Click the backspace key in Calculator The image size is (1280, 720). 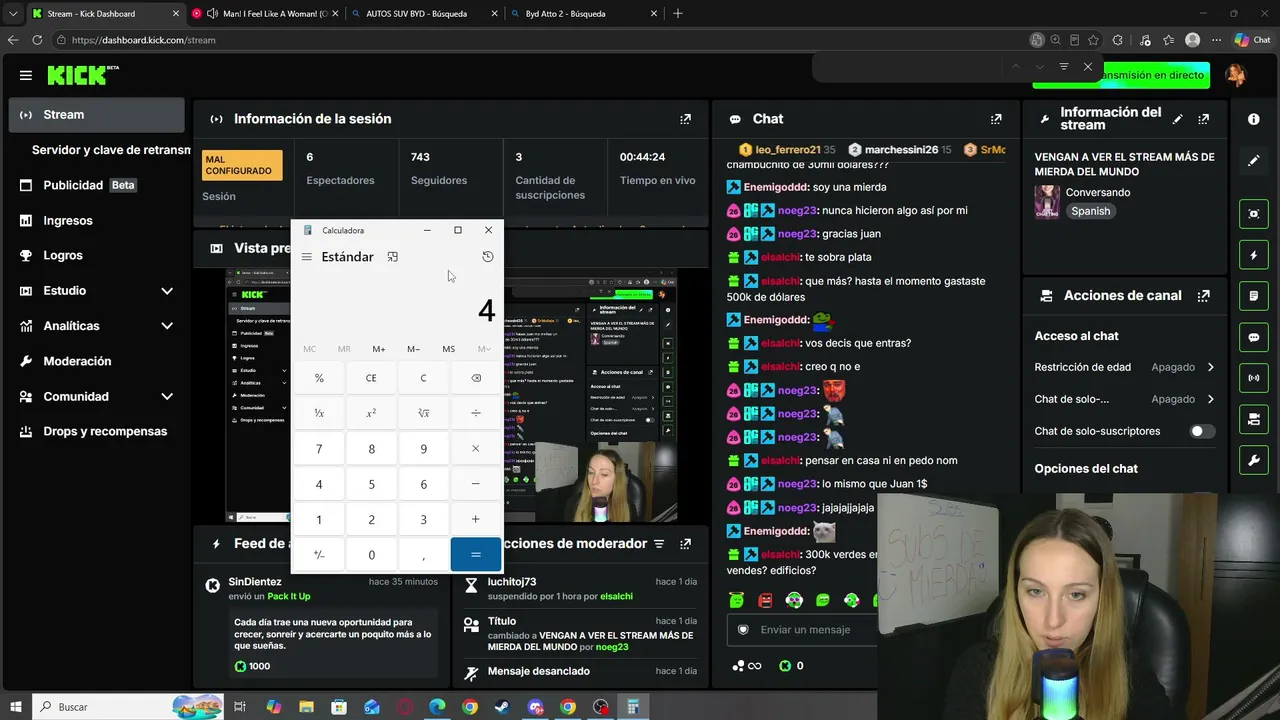coord(475,378)
